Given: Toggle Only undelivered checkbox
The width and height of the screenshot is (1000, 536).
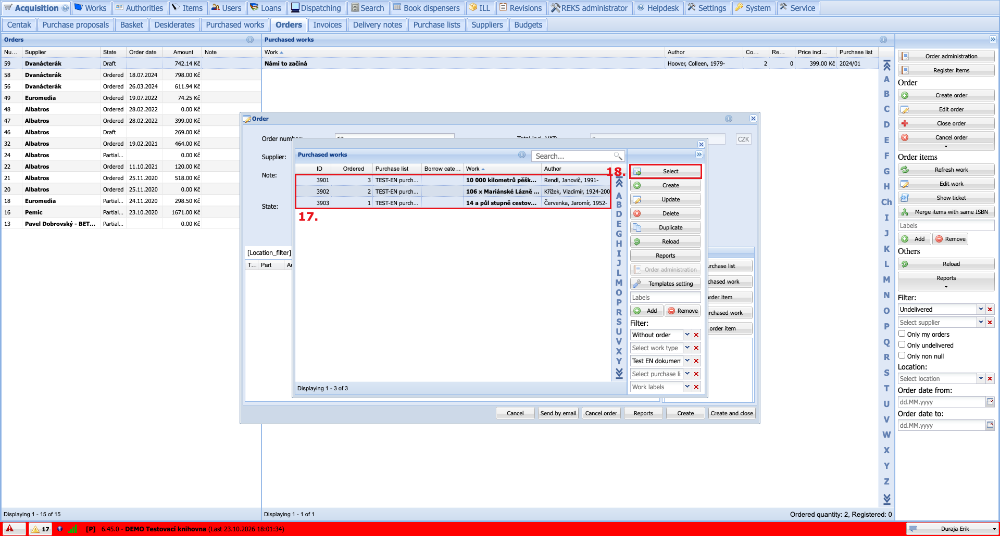Looking at the screenshot, I should tap(902, 345).
